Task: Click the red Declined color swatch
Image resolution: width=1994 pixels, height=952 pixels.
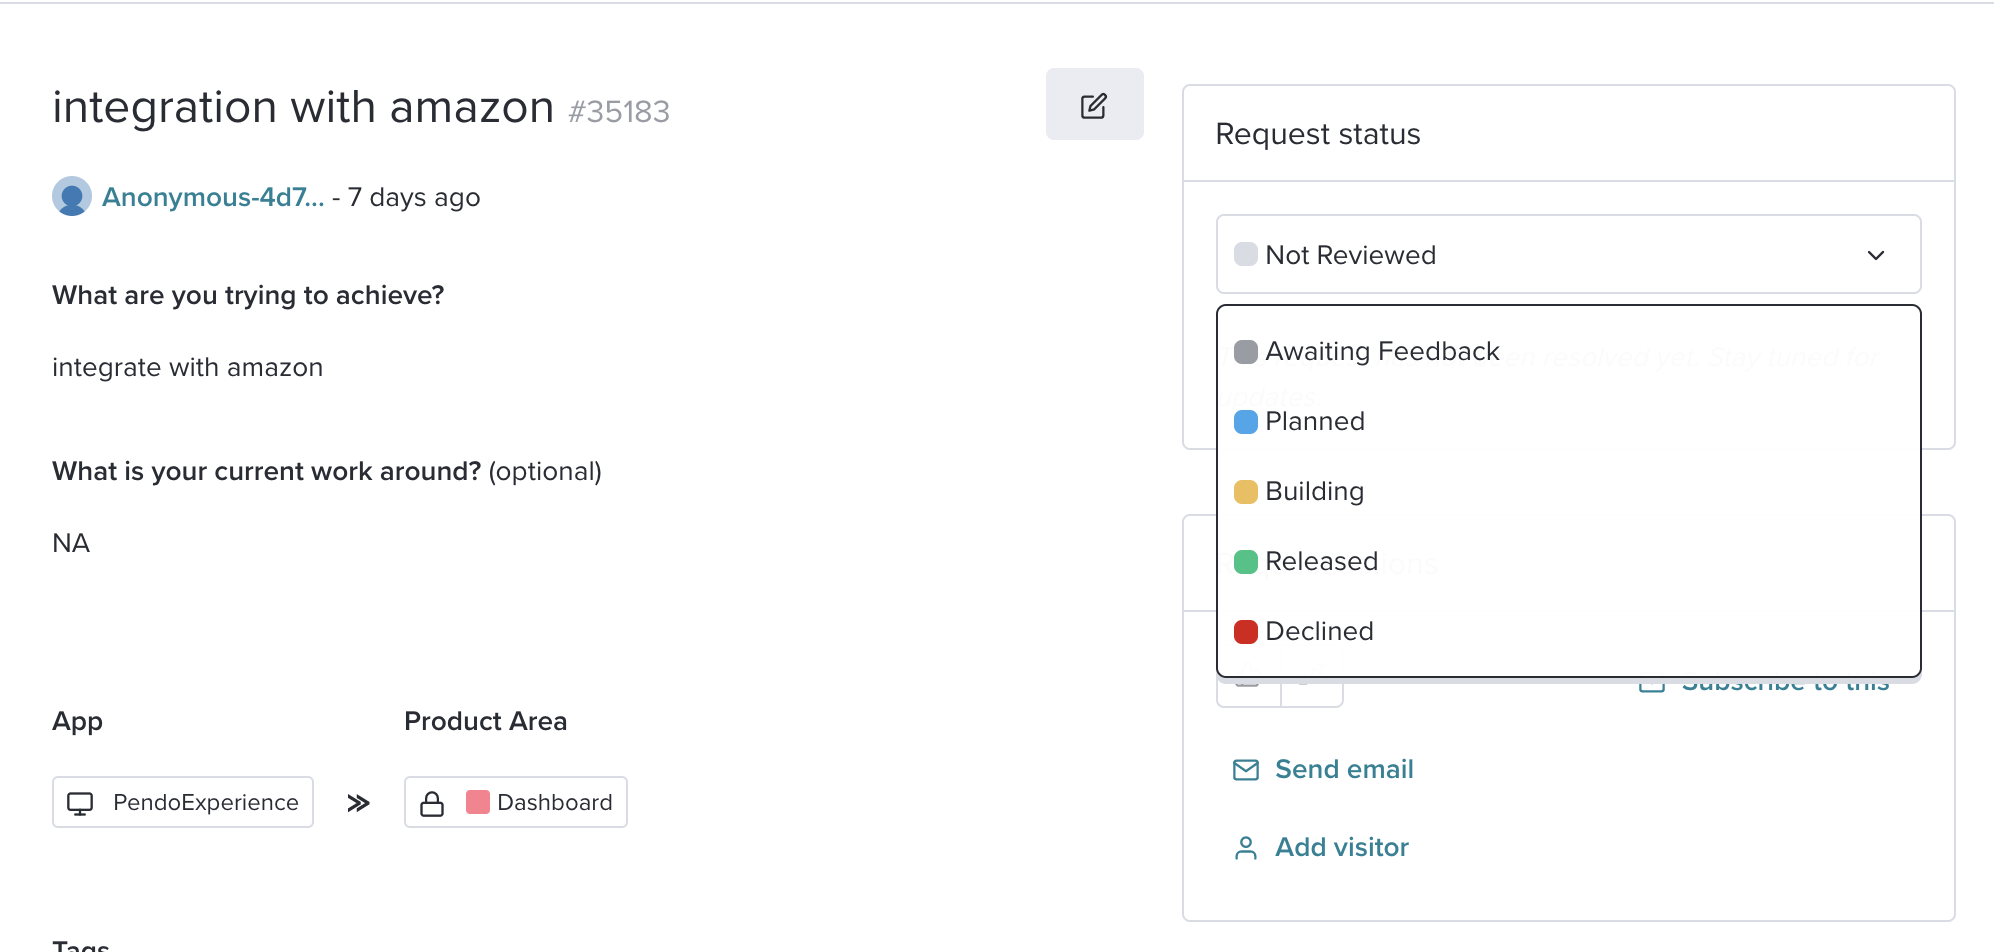Action: (1246, 632)
